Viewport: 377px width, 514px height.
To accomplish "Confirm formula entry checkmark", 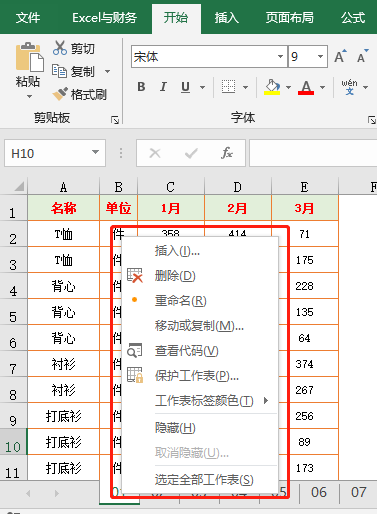I will pos(191,153).
